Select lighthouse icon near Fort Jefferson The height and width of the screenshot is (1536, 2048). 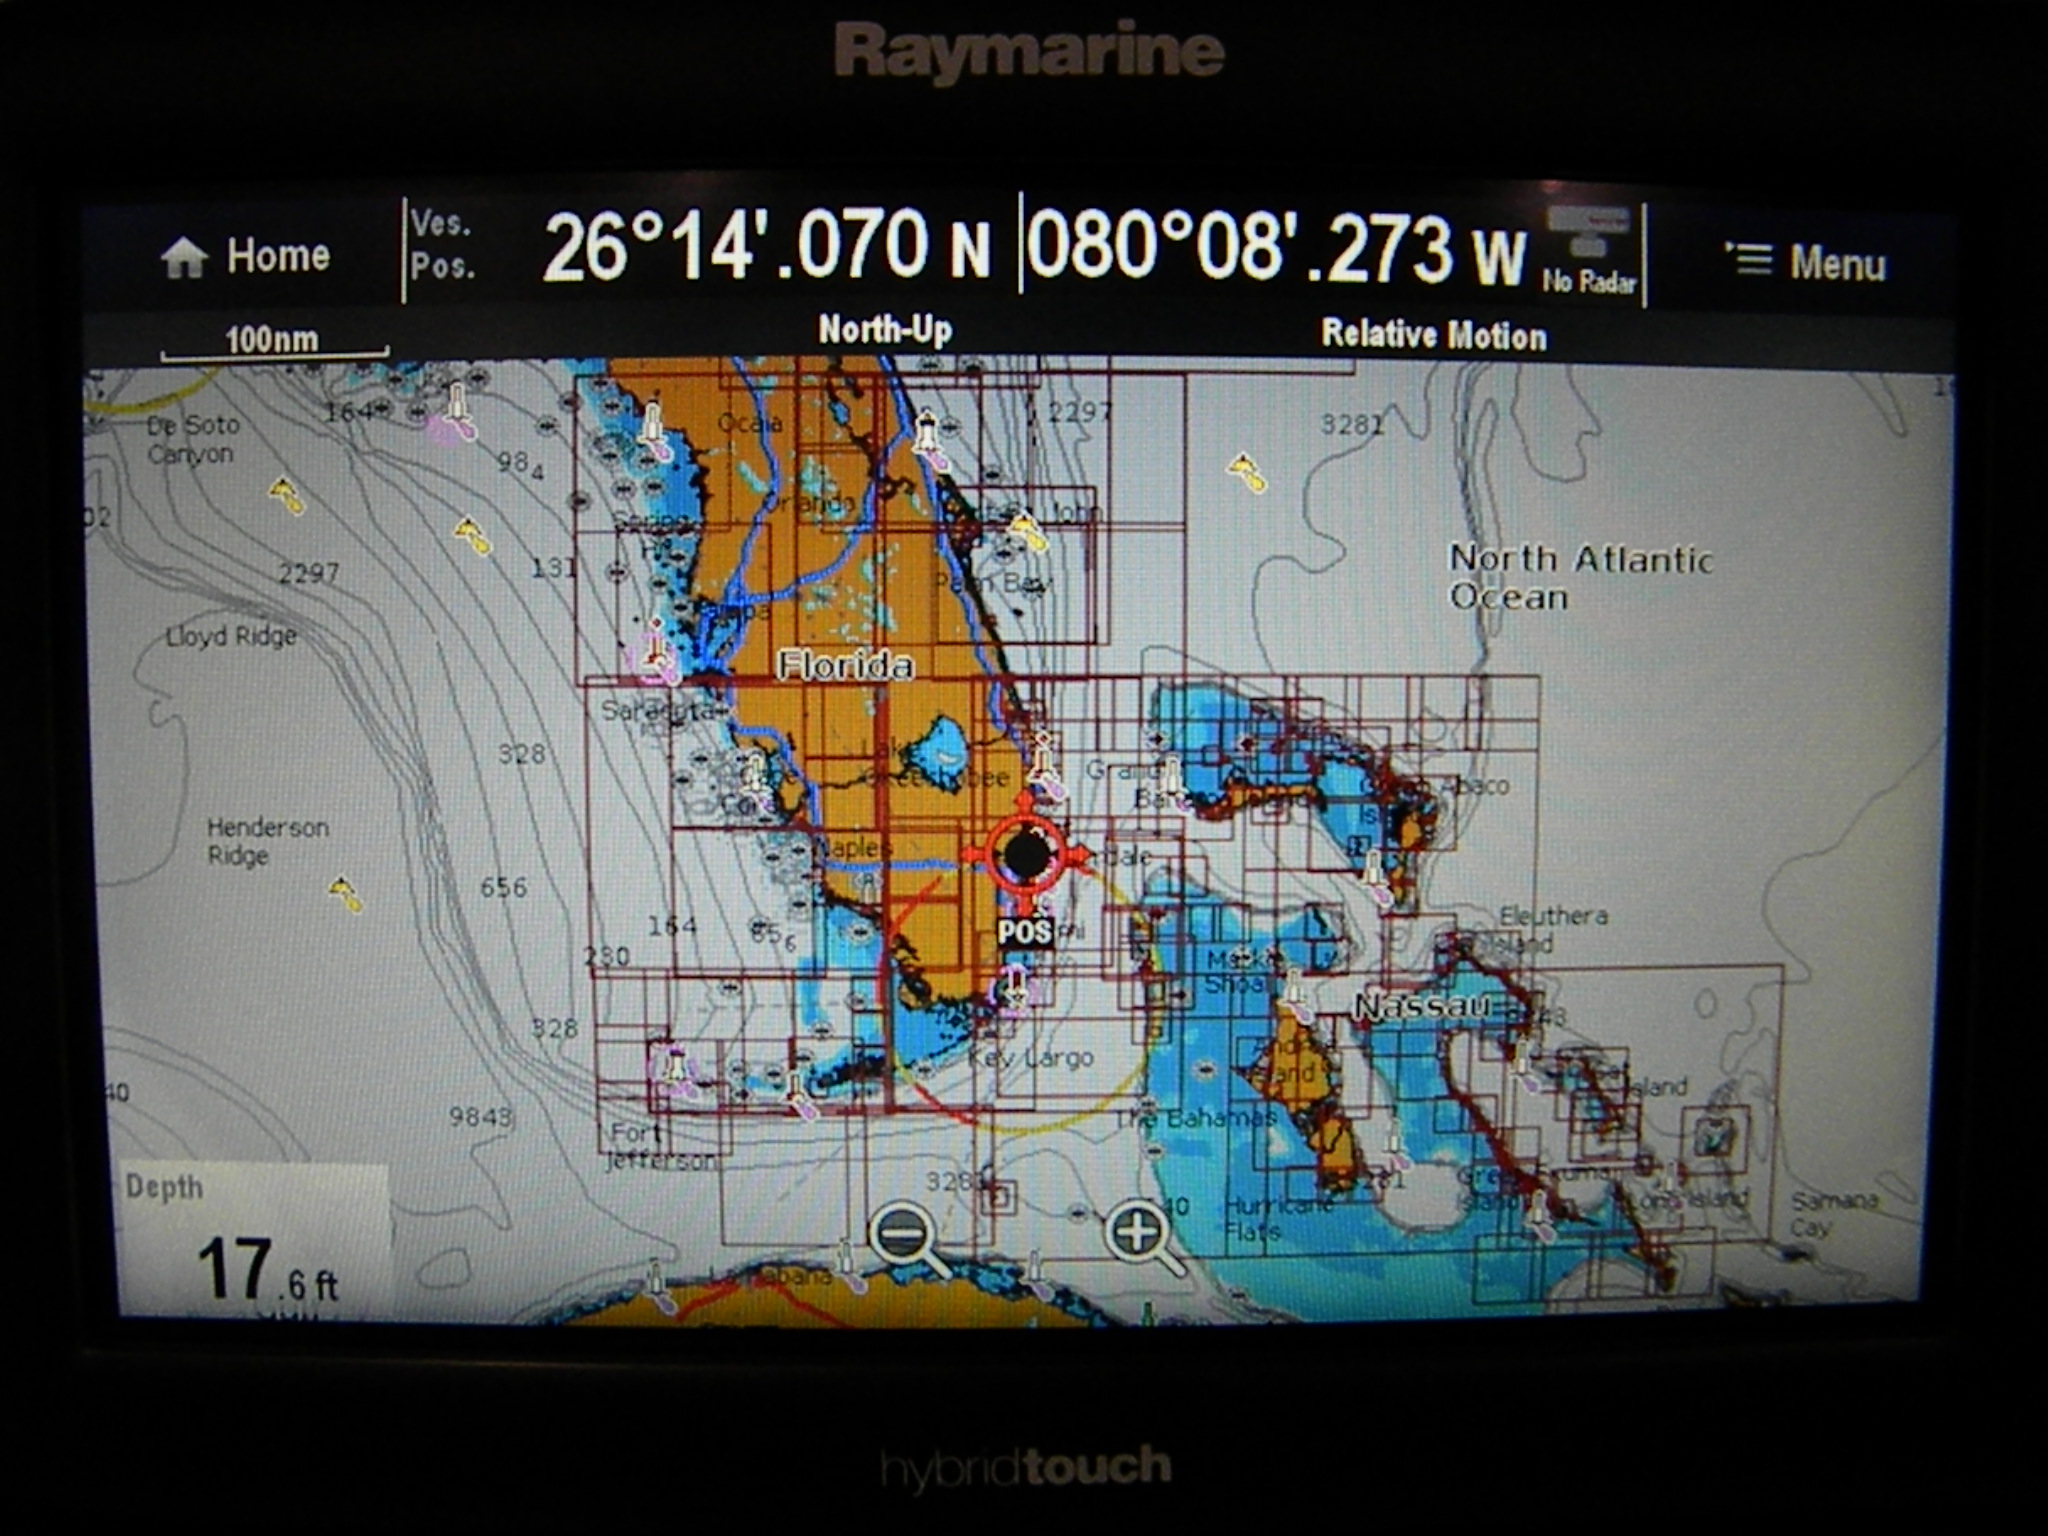click(676, 1070)
